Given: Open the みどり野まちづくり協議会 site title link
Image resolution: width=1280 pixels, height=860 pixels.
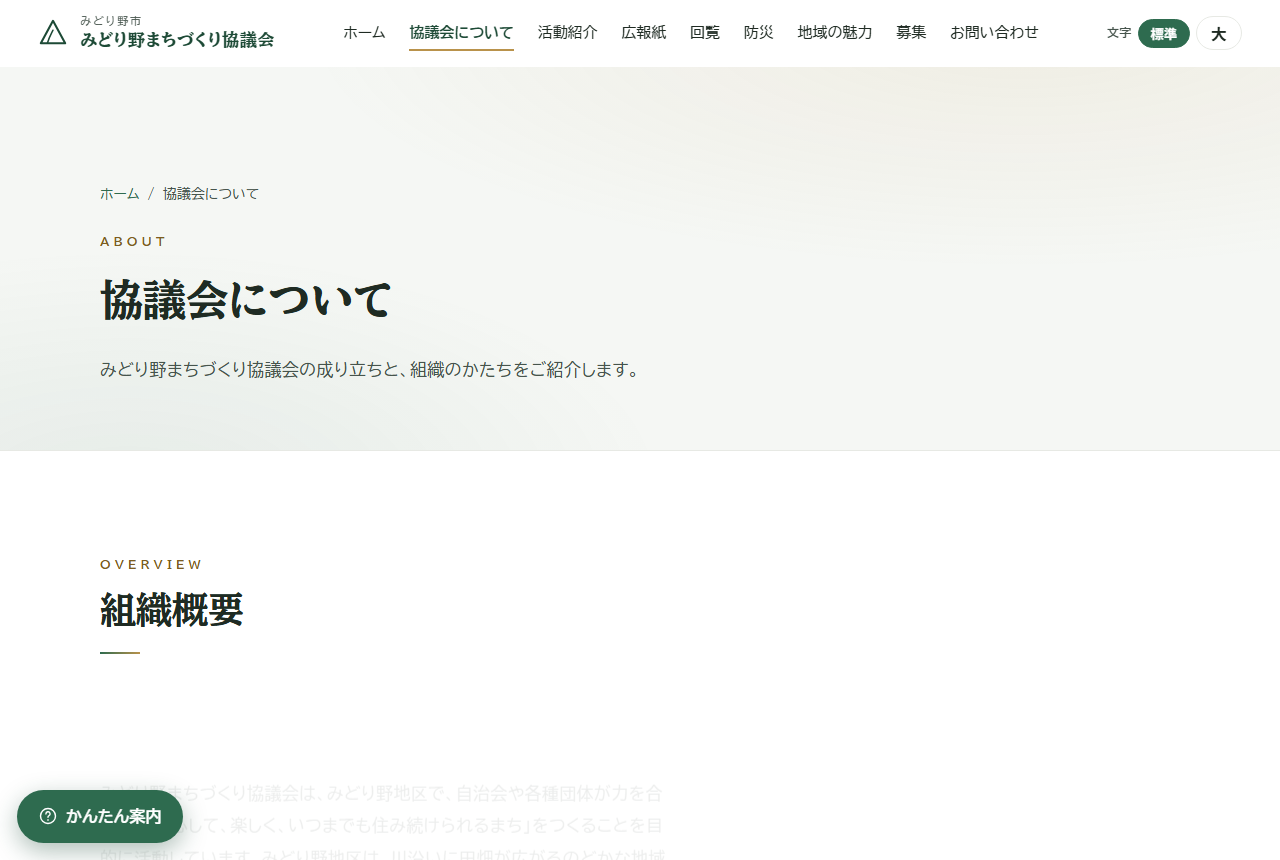Looking at the screenshot, I should [177, 40].
